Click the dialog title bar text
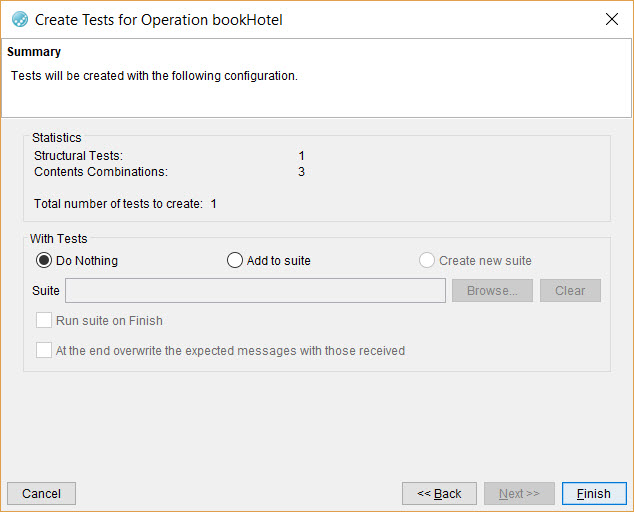This screenshot has width=634, height=512. 159,19
